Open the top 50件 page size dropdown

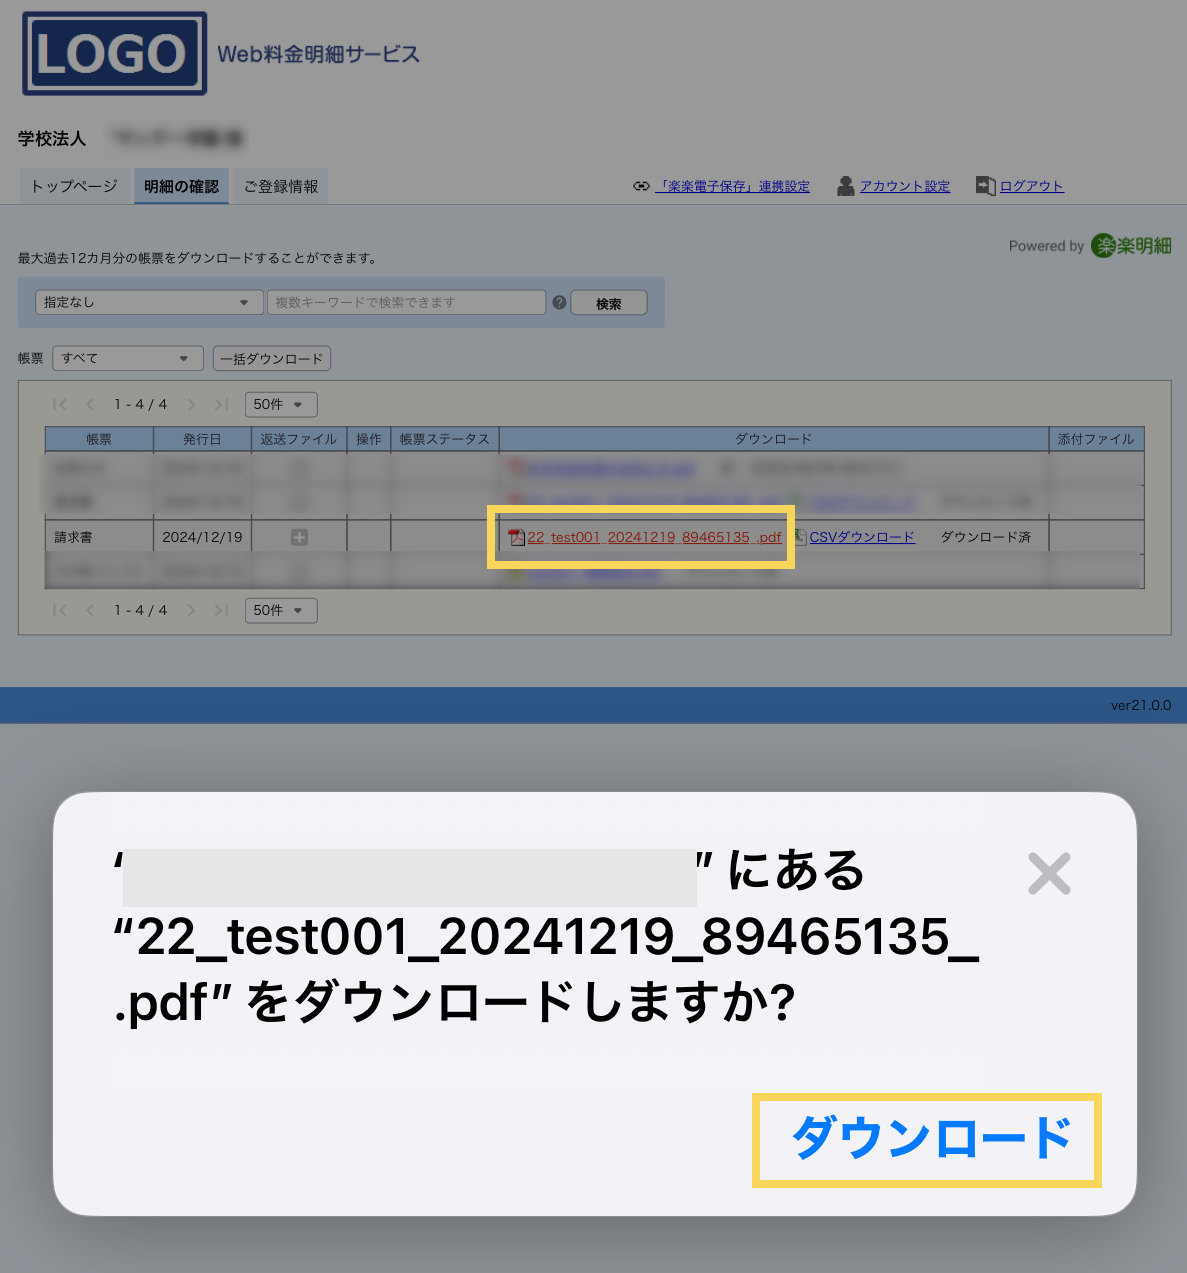coord(280,404)
